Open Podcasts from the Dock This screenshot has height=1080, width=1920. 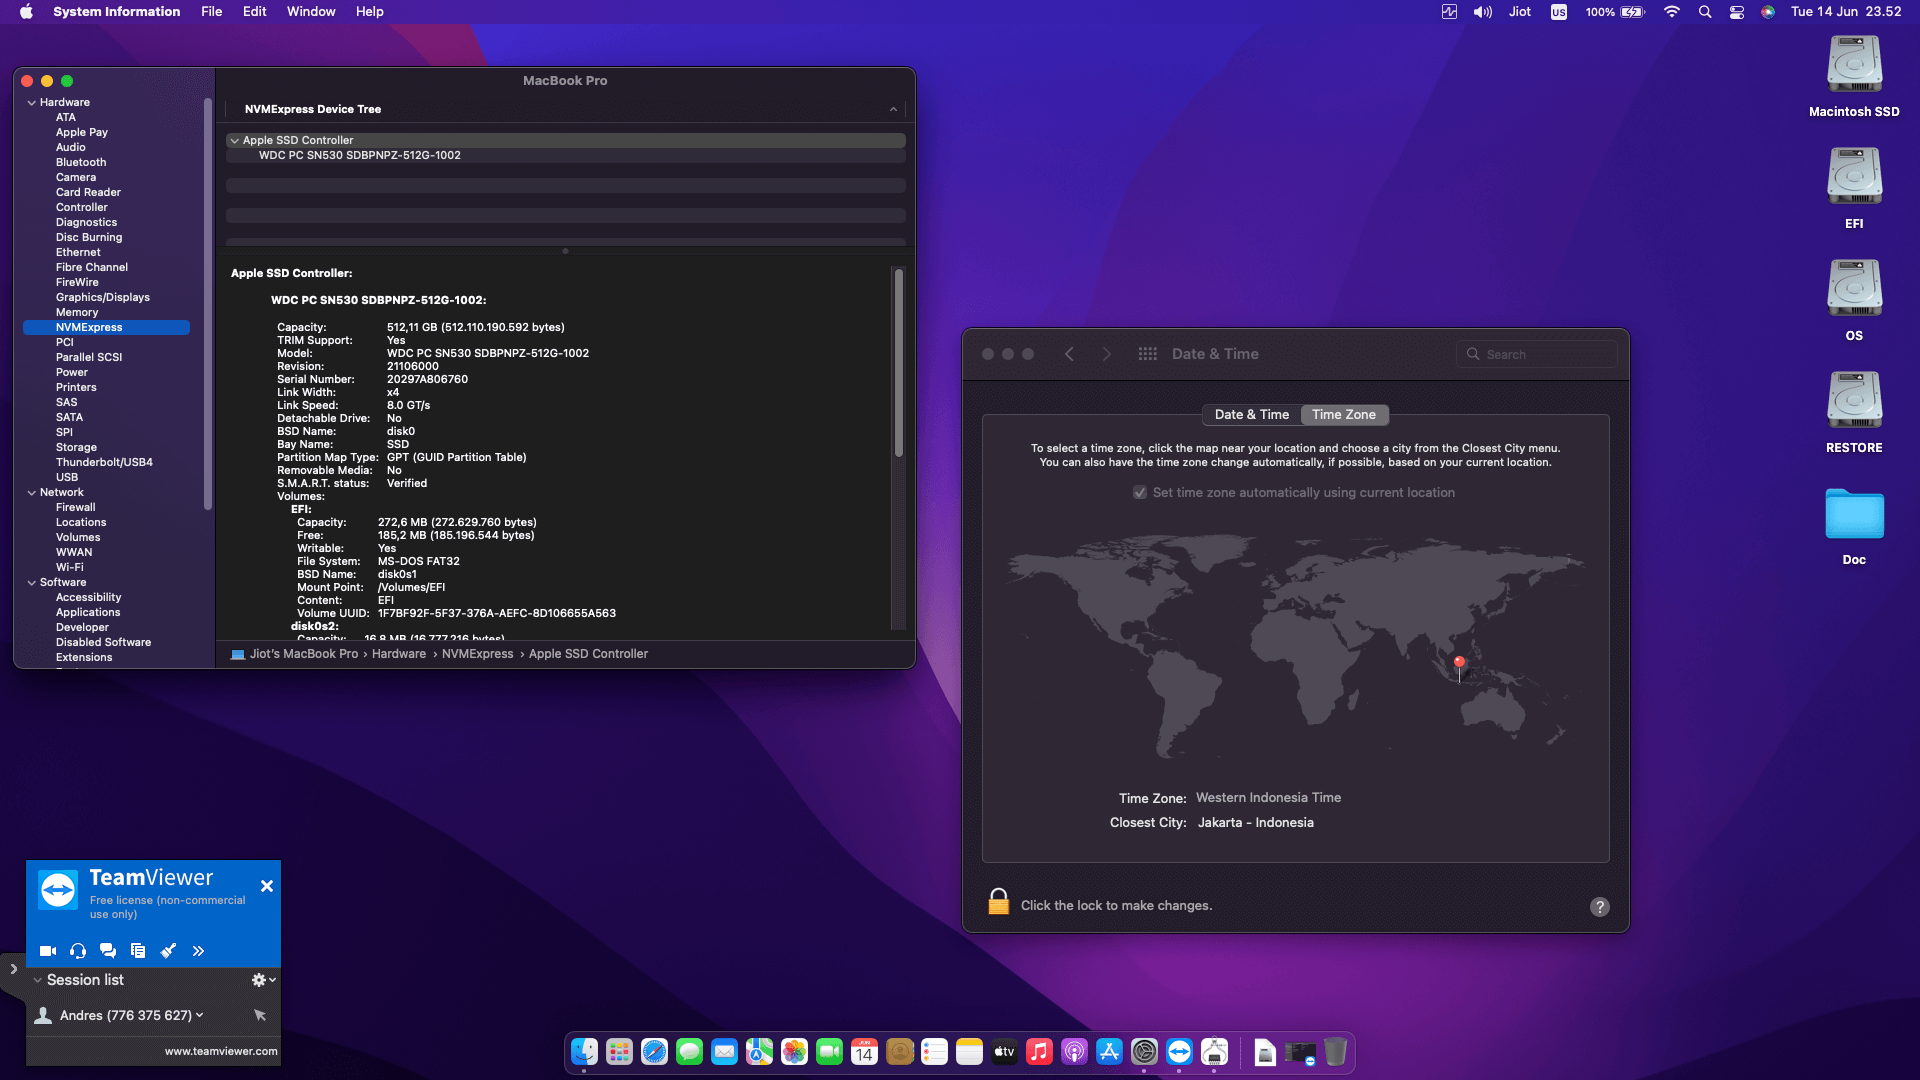[x=1074, y=1052]
